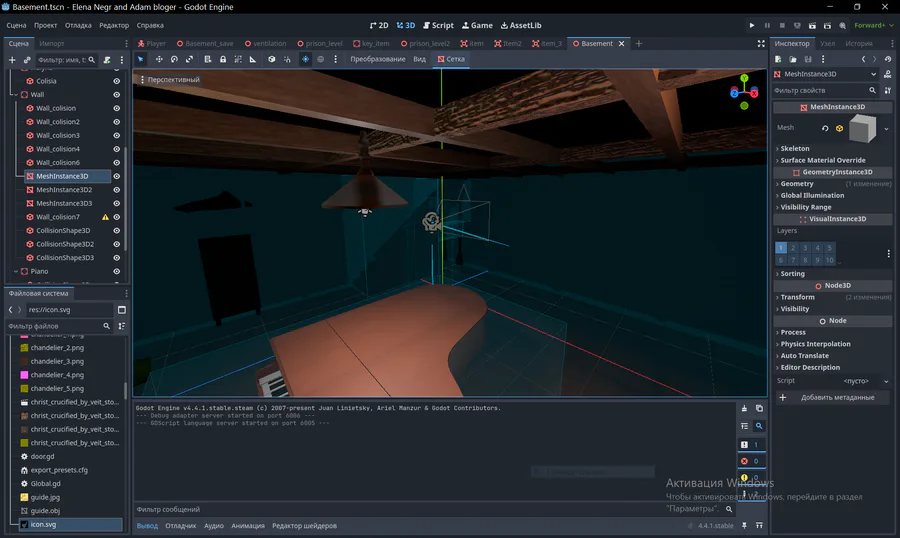Open the Проект menu

[45, 25]
